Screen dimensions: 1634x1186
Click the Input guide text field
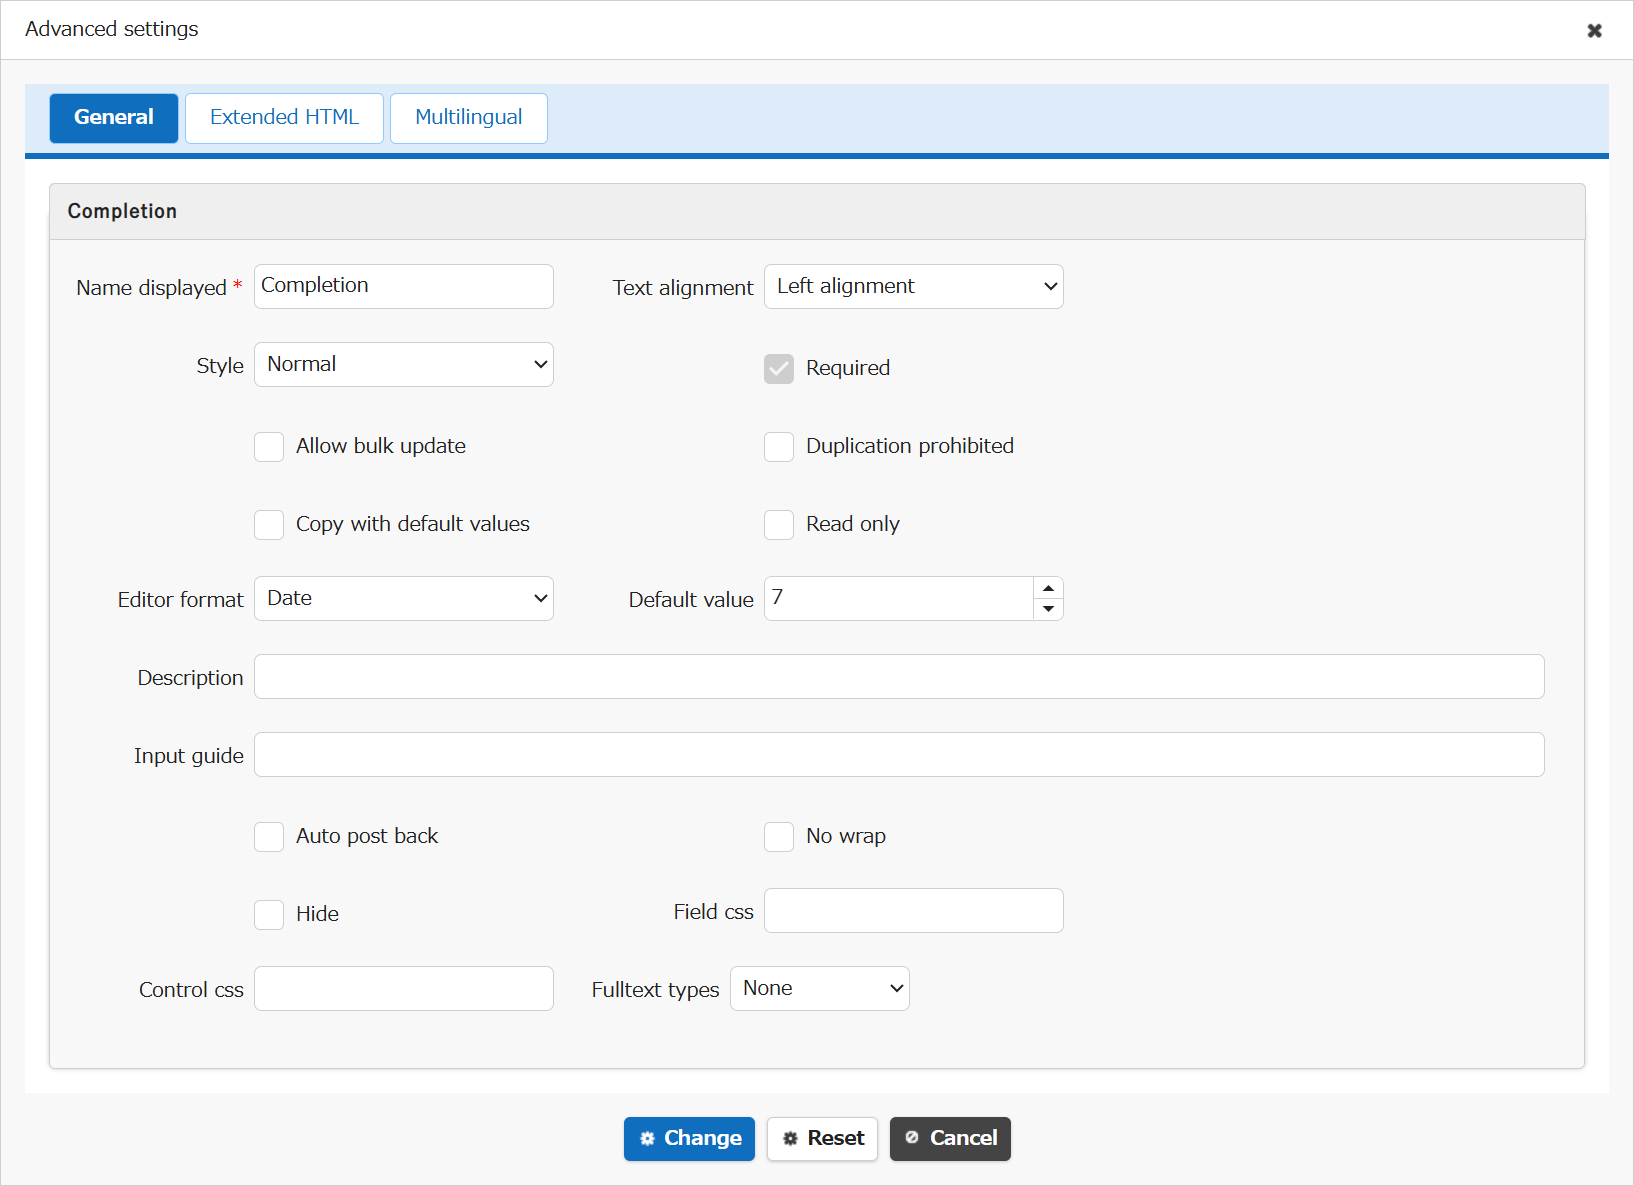pyautogui.click(x=899, y=754)
